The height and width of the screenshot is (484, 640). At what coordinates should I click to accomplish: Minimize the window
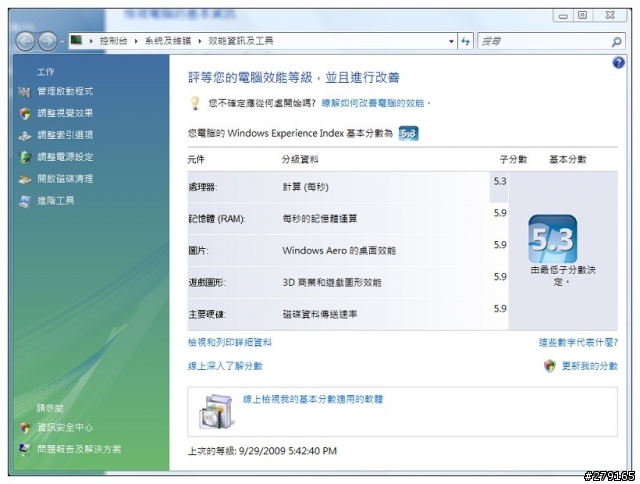point(563,16)
